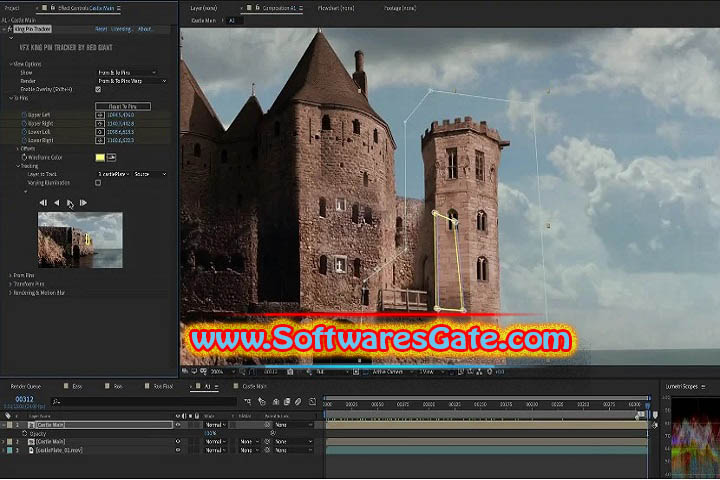The width and height of the screenshot is (720, 480).
Task: Click the timeline layer search field
Action: 143,401
